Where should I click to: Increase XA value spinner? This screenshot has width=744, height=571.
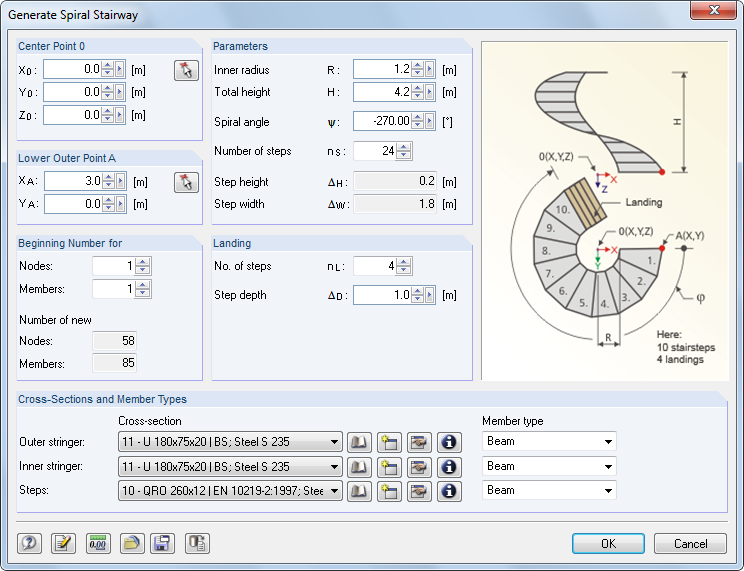109,177
